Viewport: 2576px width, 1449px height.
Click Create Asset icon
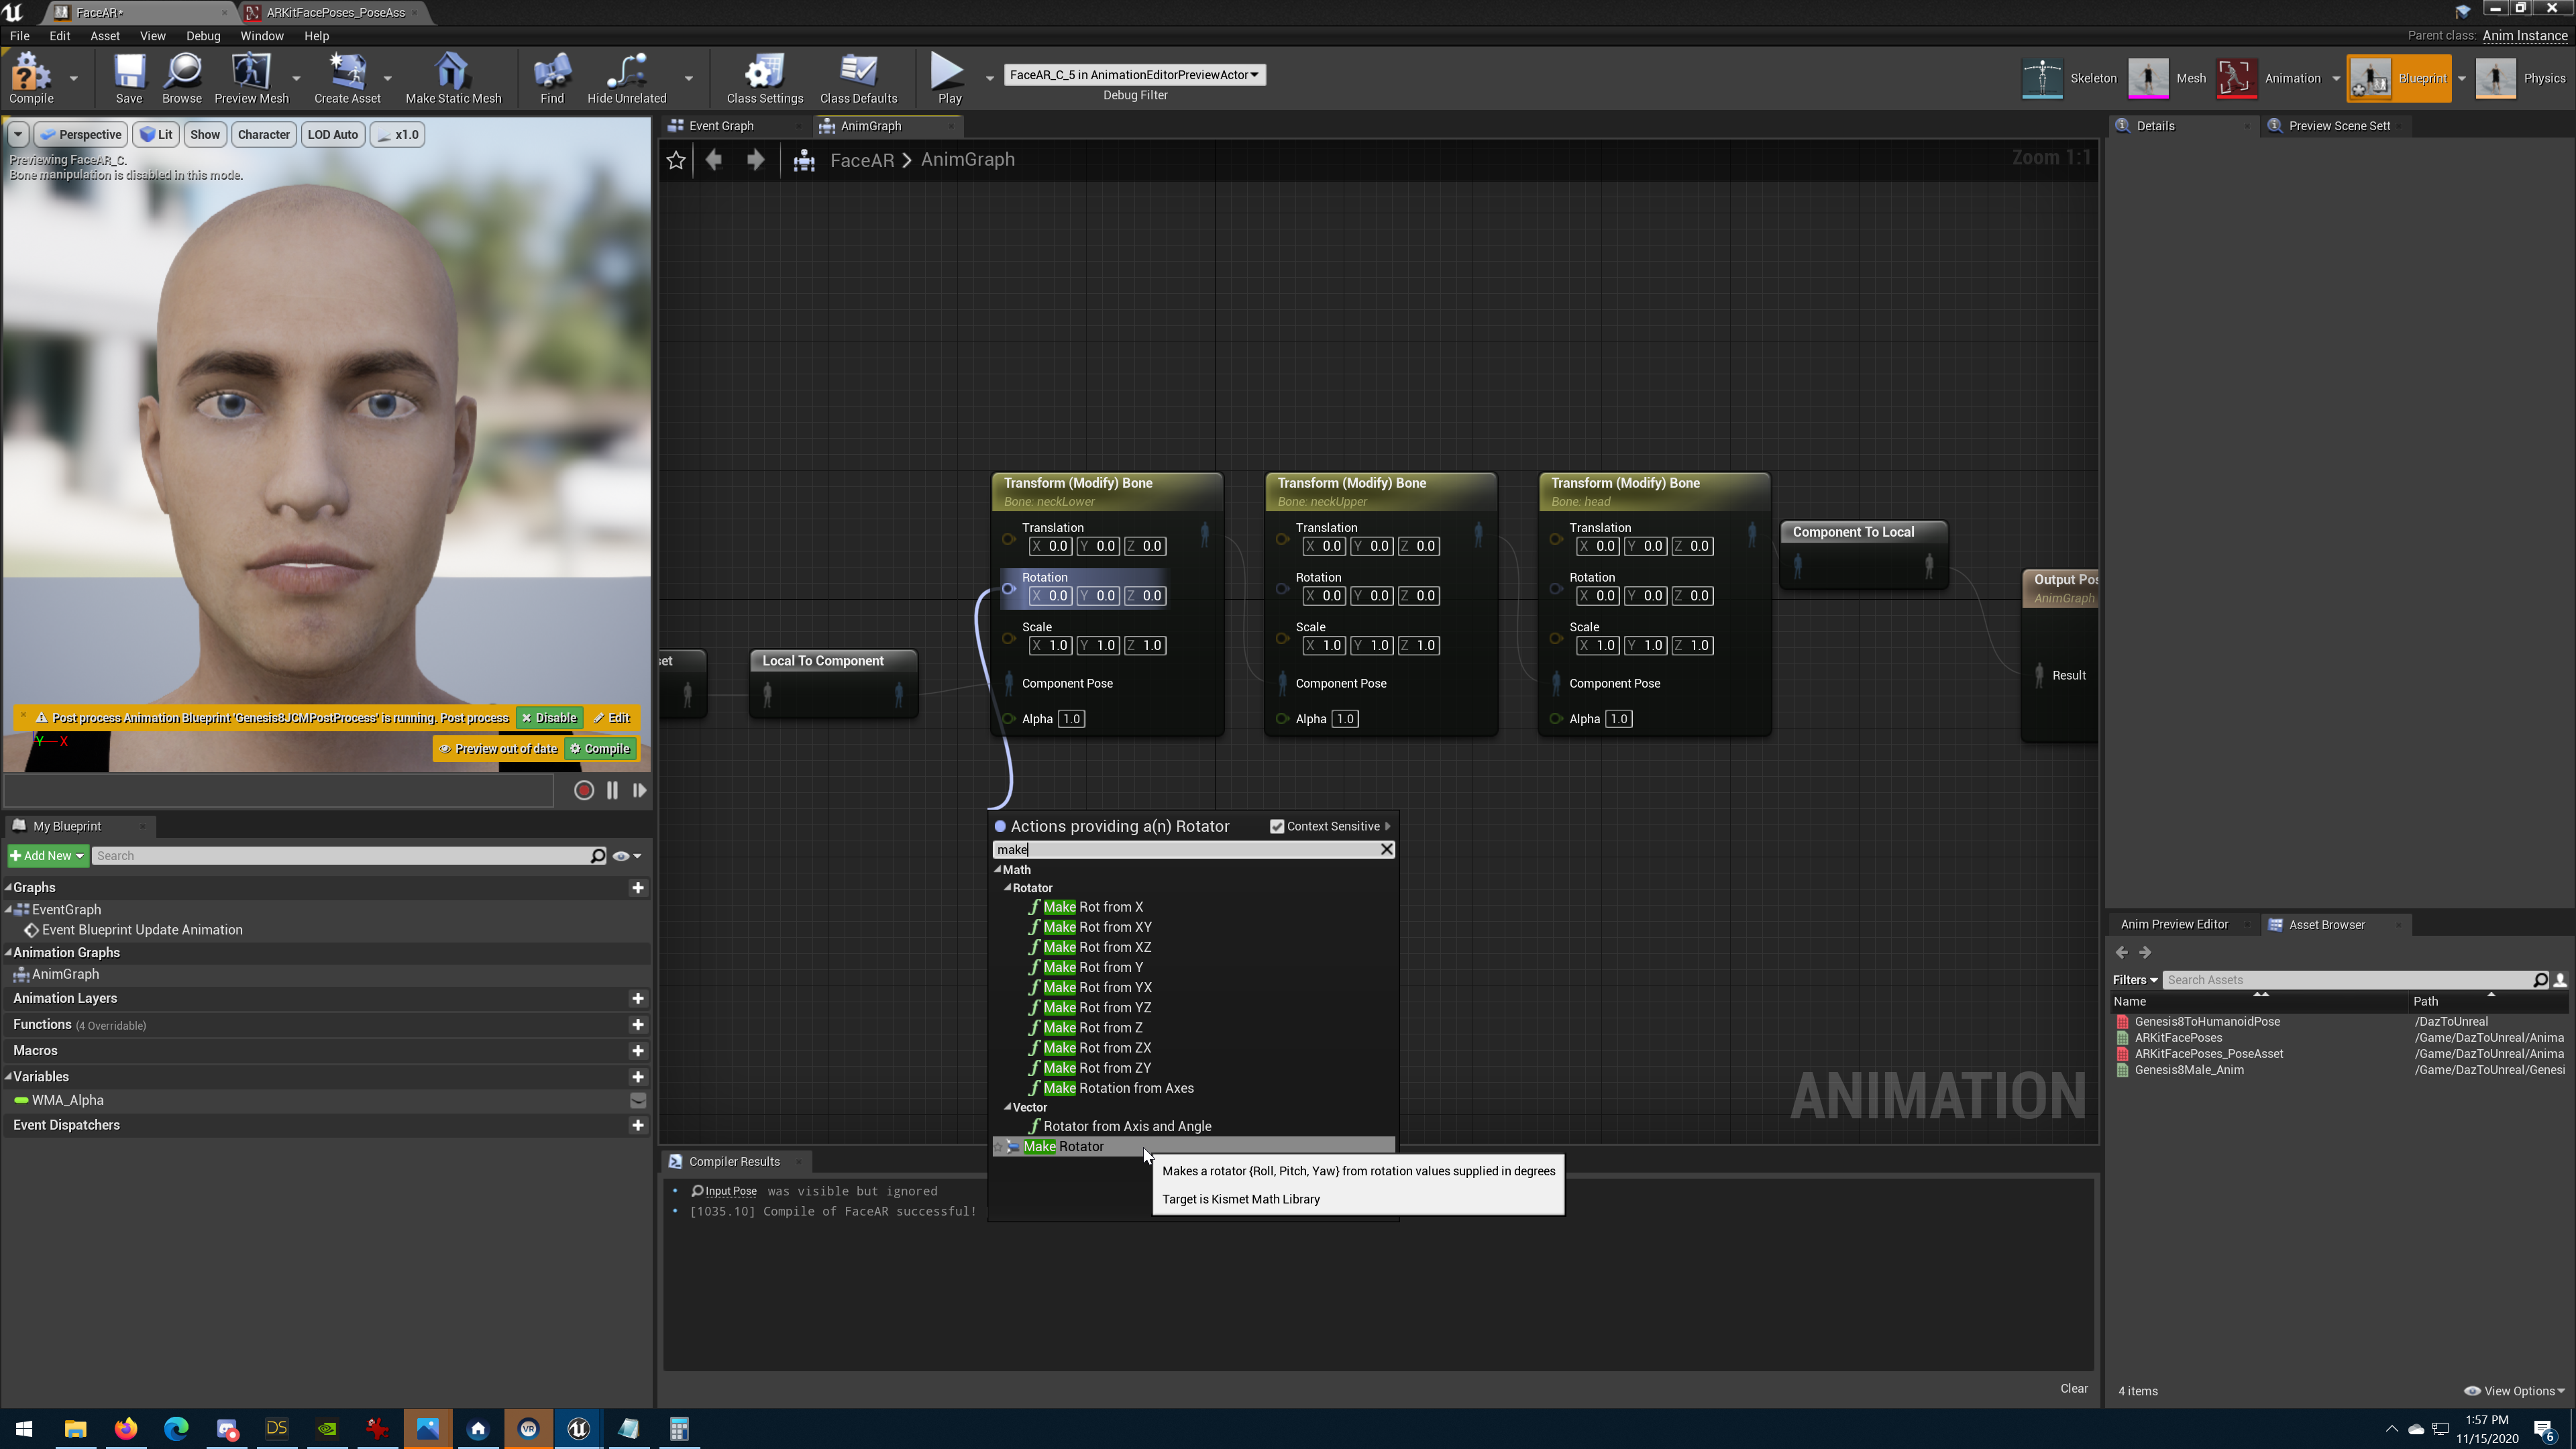click(x=347, y=78)
